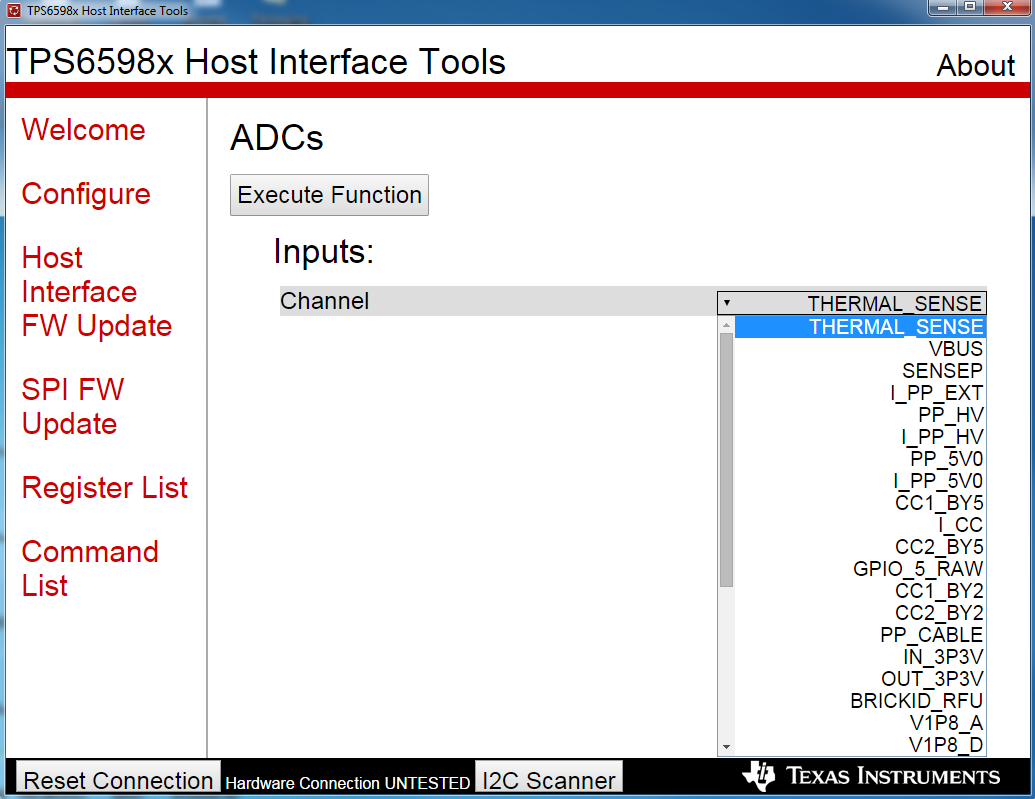Open the Configure section
The height and width of the screenshot is (799, 1035).
pos(86,194)
